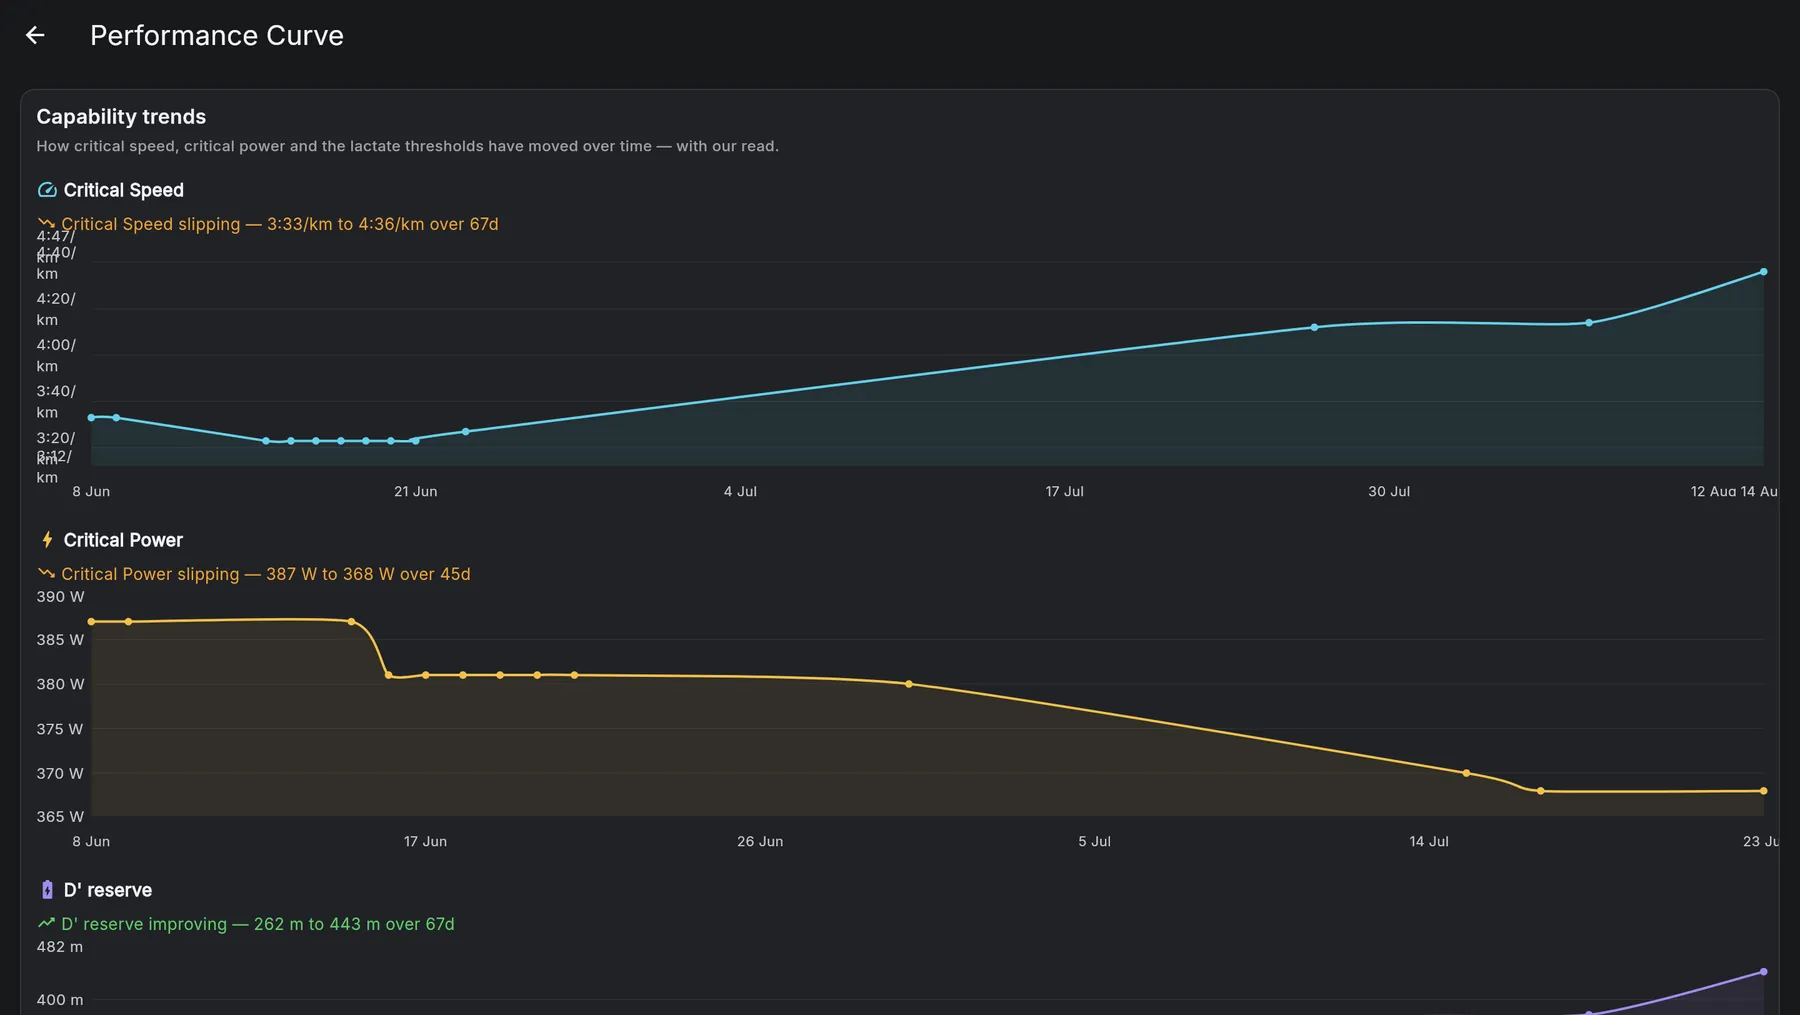Image resolution: width=1800 pixels, height=1015 pixels.
Task: Click 'Critical Power slipping — 387 W to 368 W' summary
Action: point(266,574)
